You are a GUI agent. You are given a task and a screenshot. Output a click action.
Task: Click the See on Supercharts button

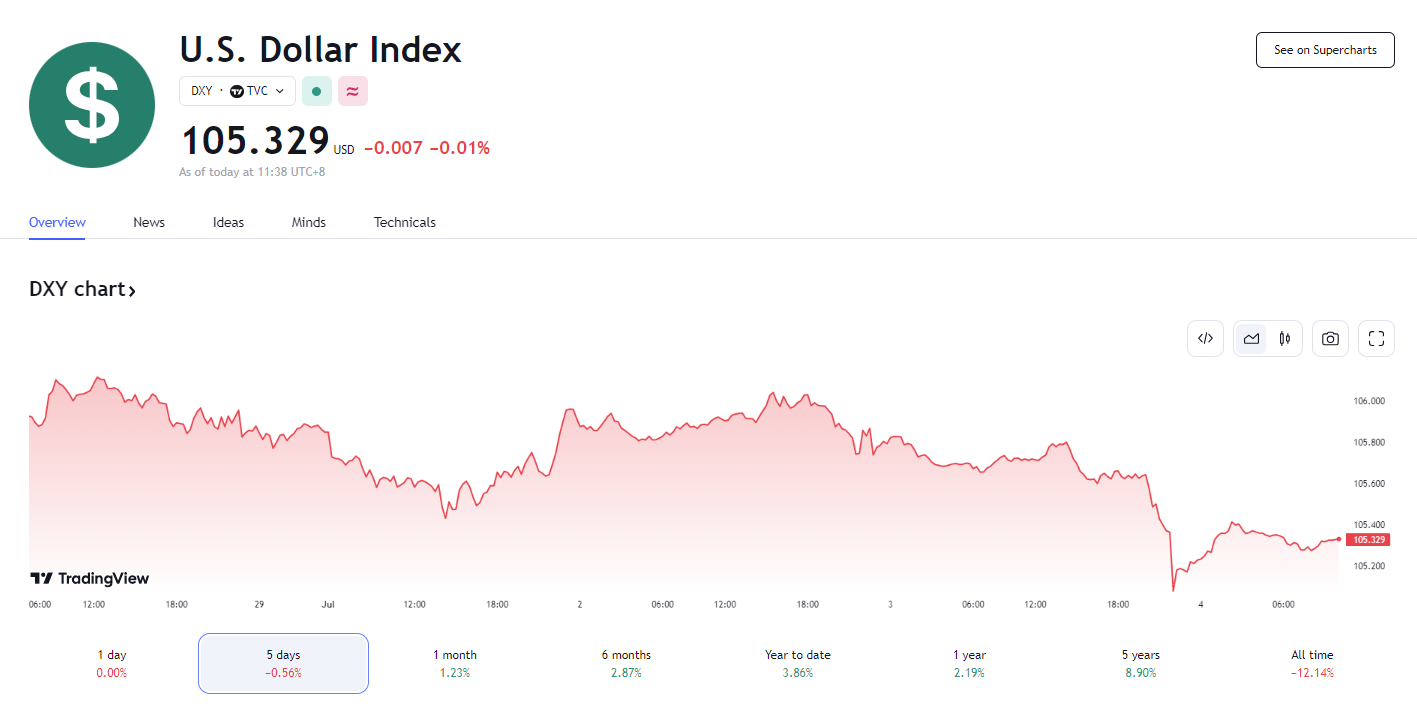(1325, 50)
